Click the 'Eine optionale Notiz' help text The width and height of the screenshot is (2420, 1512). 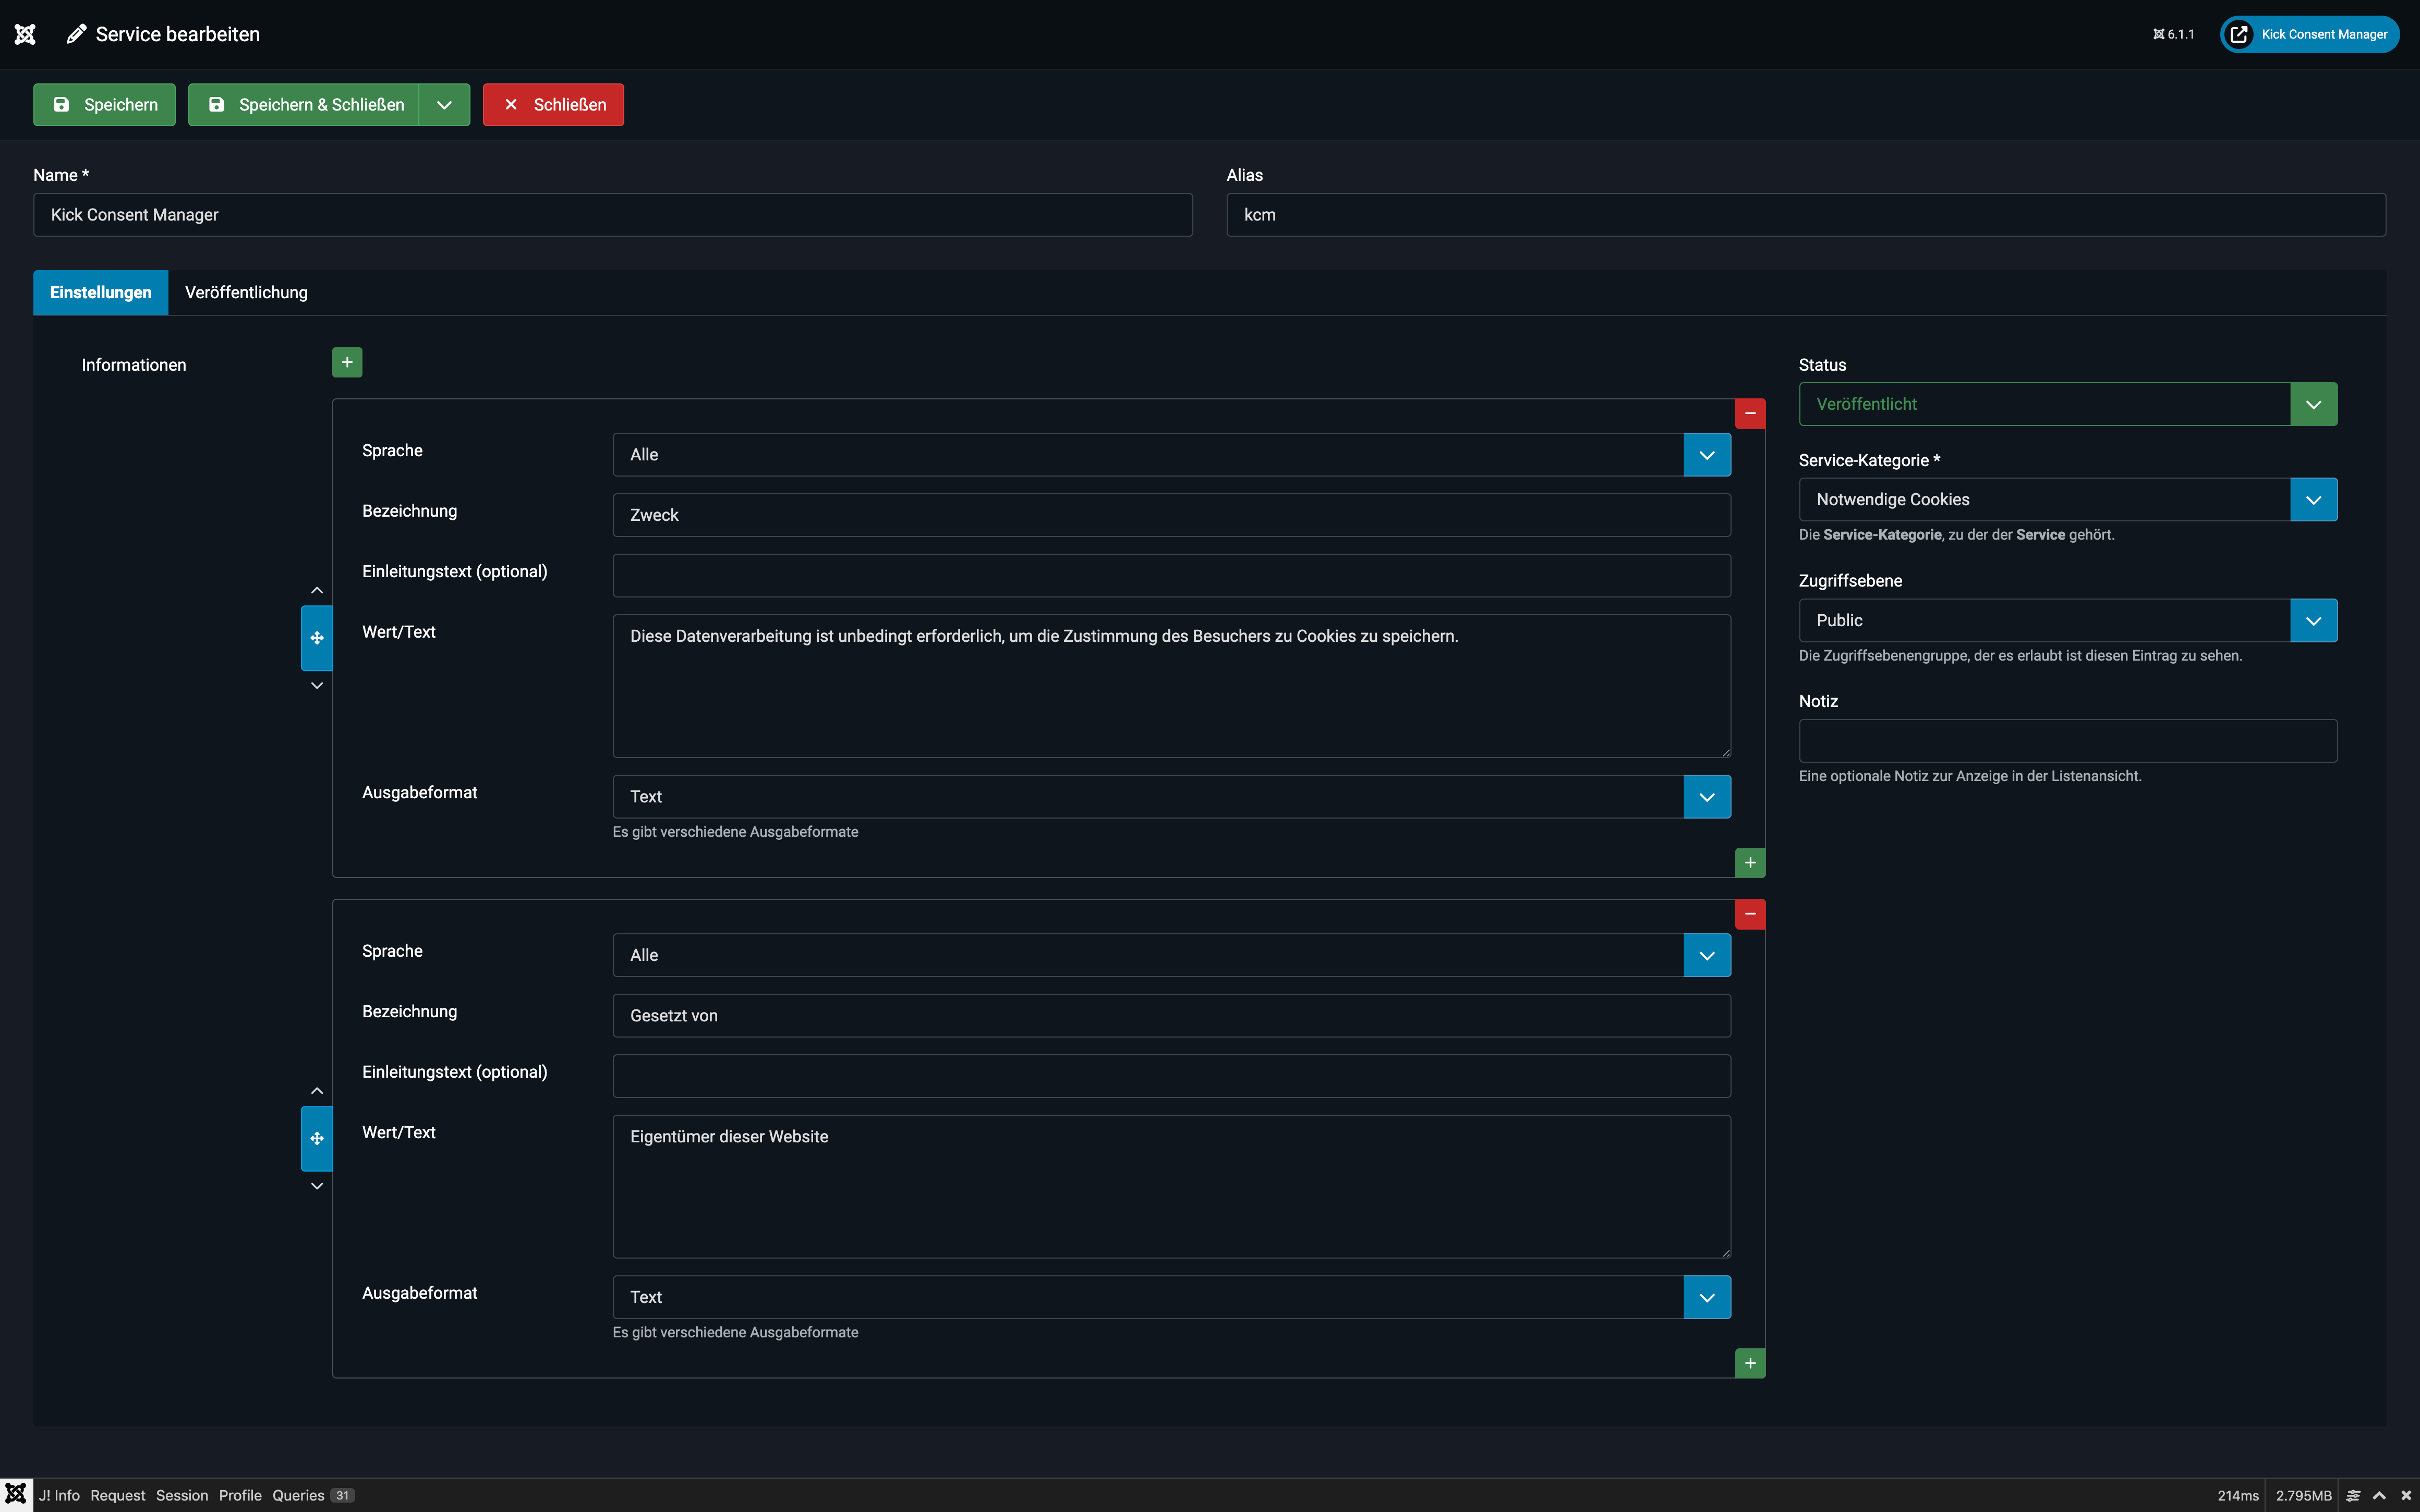pos(1970,776)
